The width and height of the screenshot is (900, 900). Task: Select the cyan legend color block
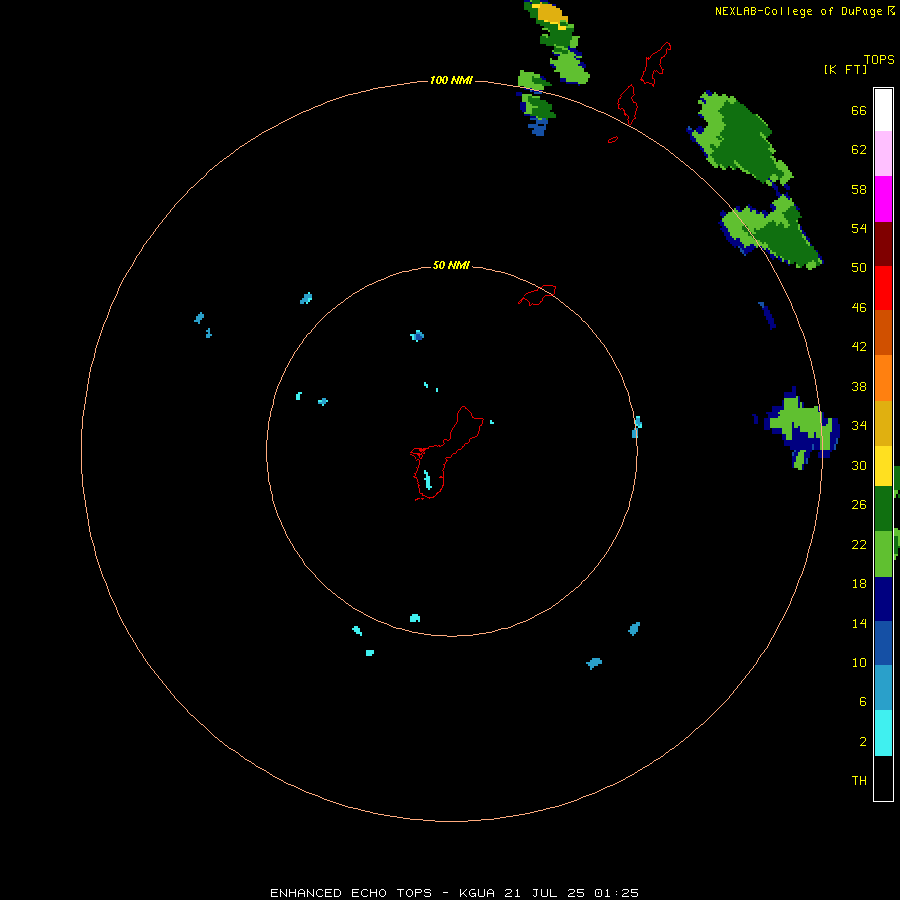[x=883, y=732]
